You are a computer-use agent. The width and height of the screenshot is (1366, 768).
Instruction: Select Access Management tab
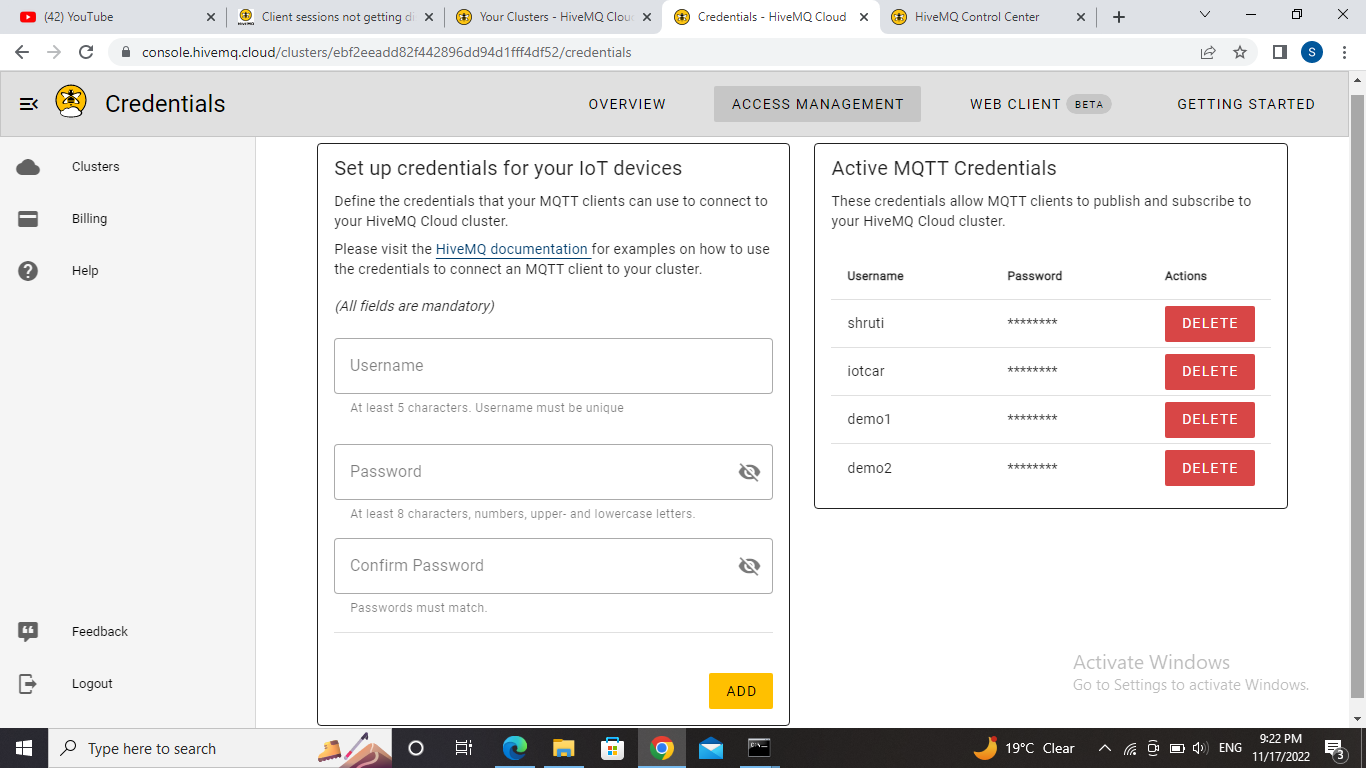817,104
